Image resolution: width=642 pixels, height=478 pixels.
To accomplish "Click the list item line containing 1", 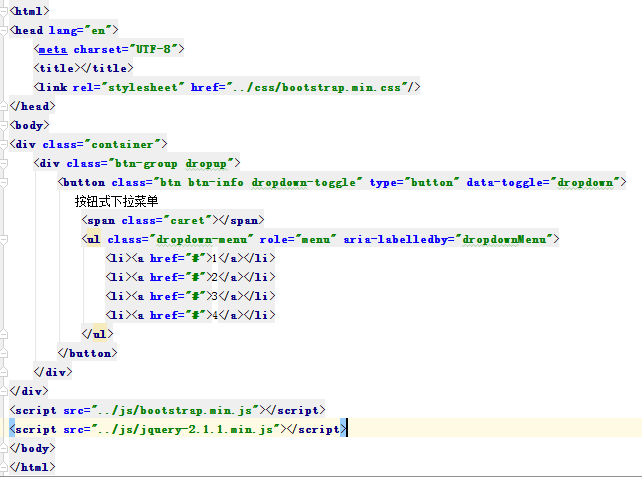I will (x=190, y=258).
